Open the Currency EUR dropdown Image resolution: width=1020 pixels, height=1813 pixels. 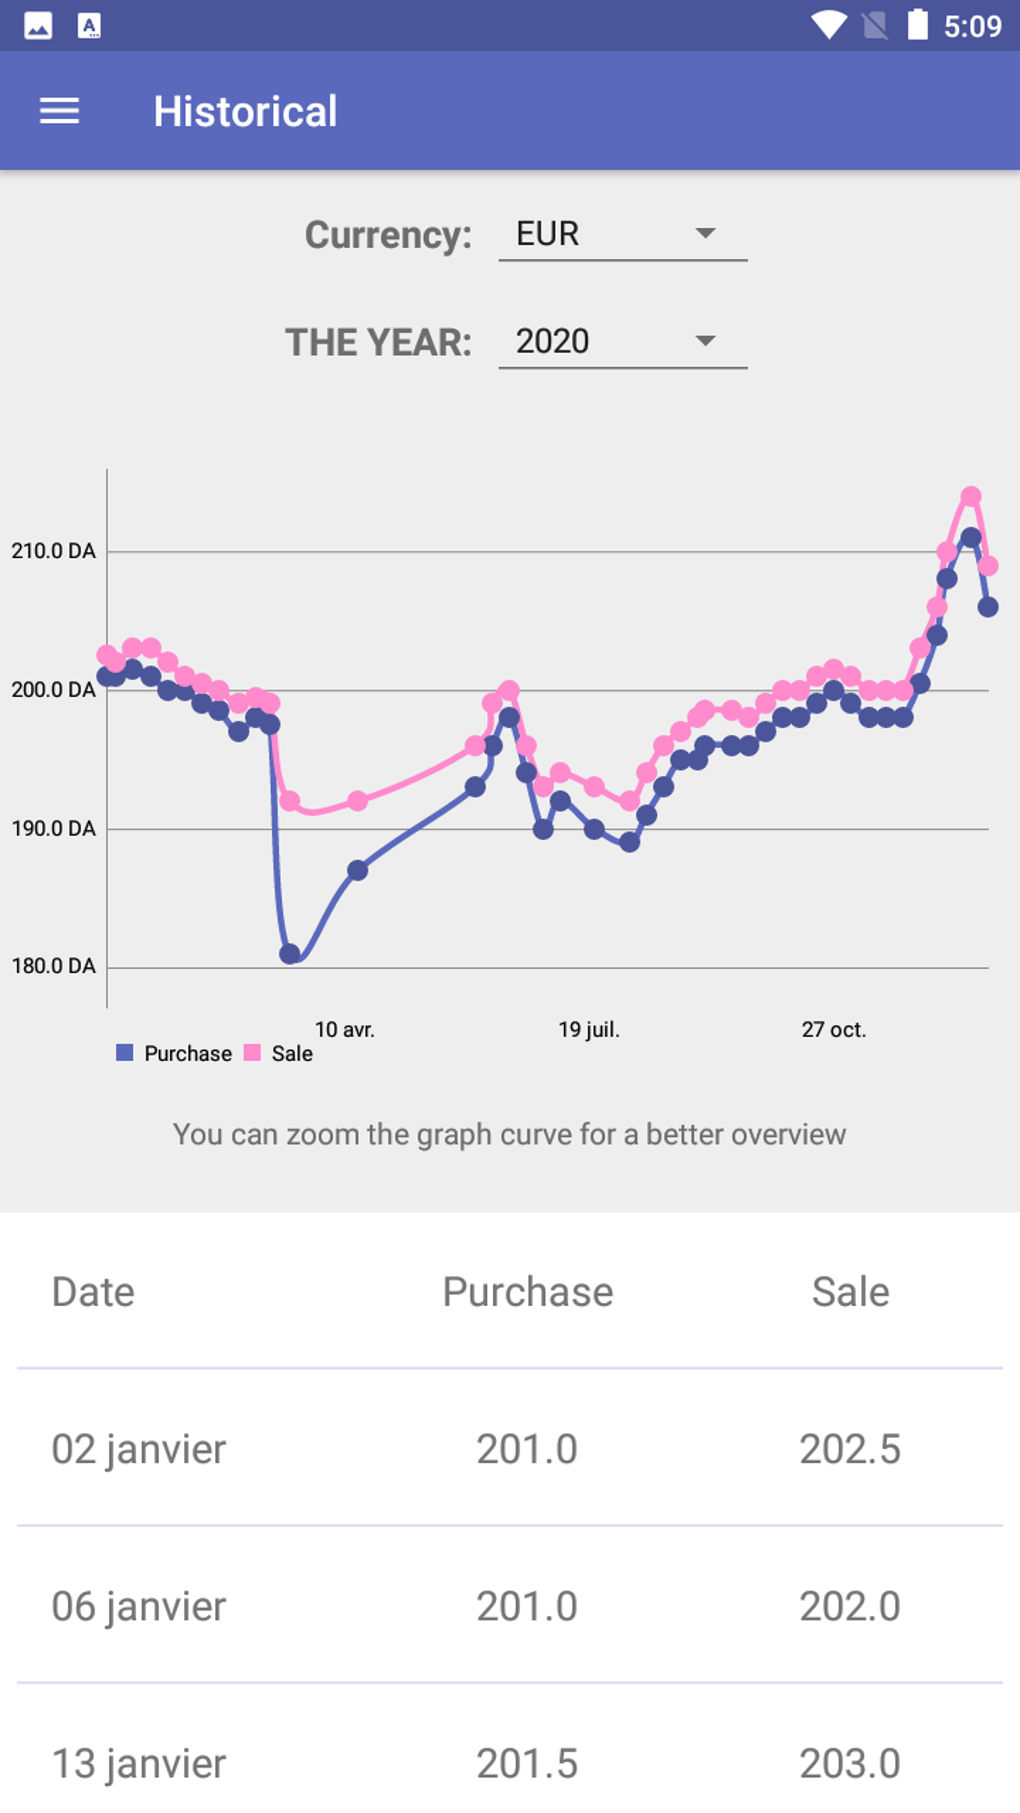pos(622,234)
